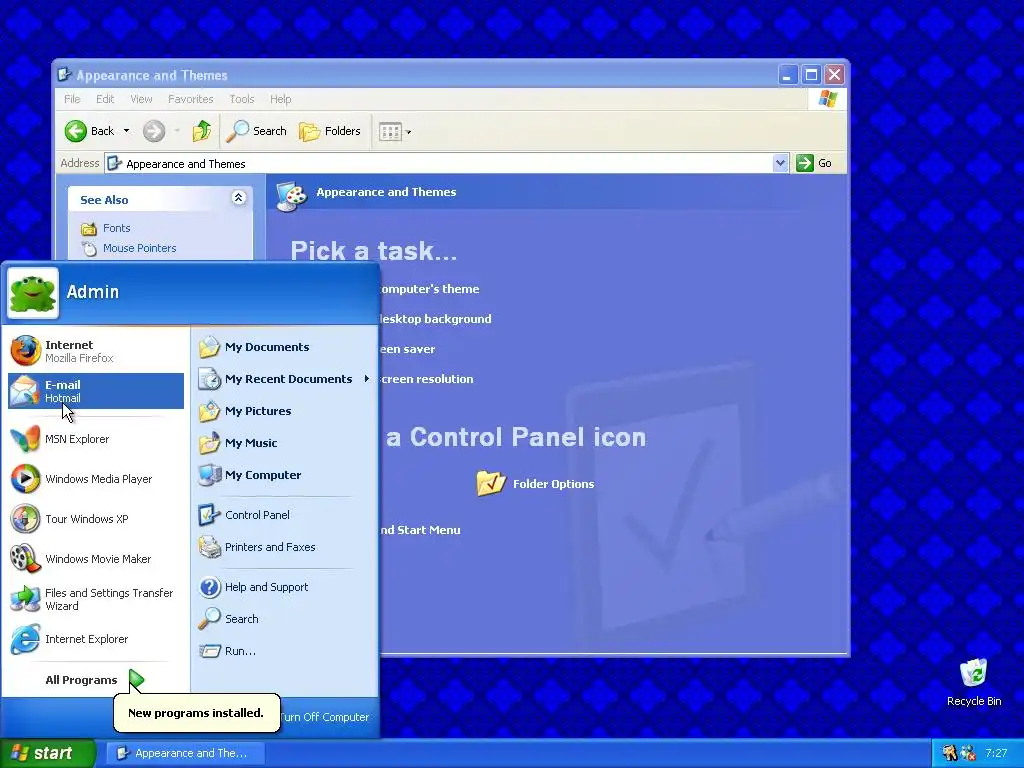Image resolution: width=1024 pixels, height=768 pixels.
Task: Open the Run... dialog
Action: pyautogui.click(x=284, y=650)
